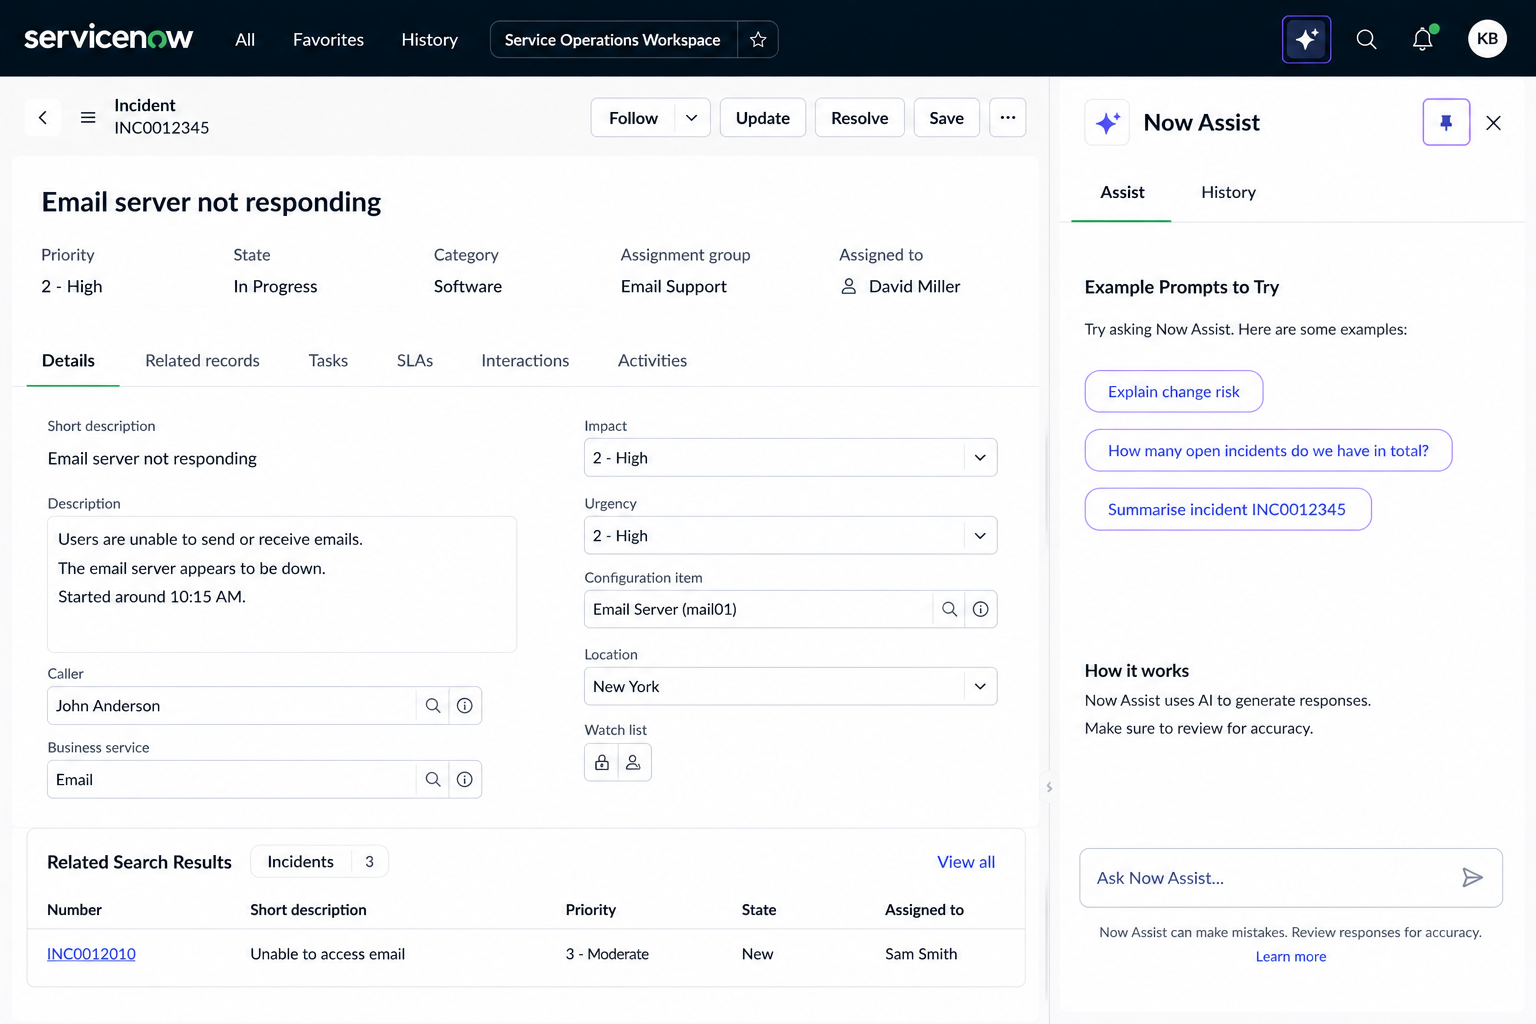1536x1024 pixels.
Task: Open the notifications bell
Action: [1422, 39]
